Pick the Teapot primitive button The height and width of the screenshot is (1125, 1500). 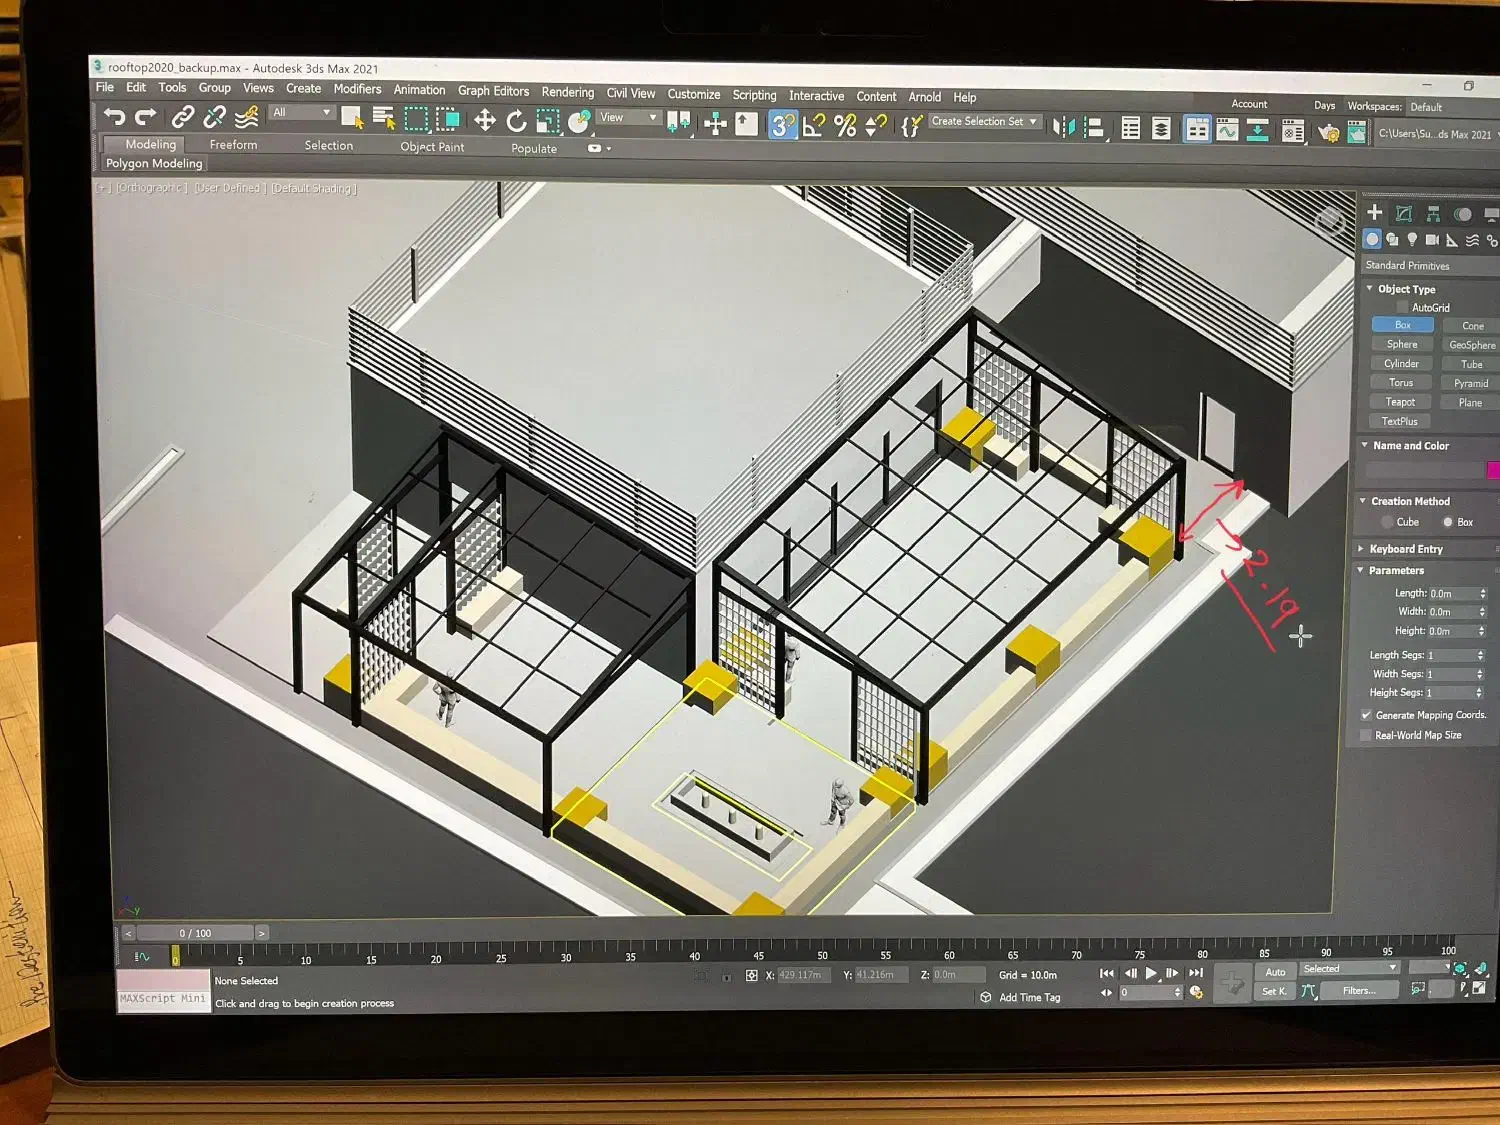point(1400,402)
